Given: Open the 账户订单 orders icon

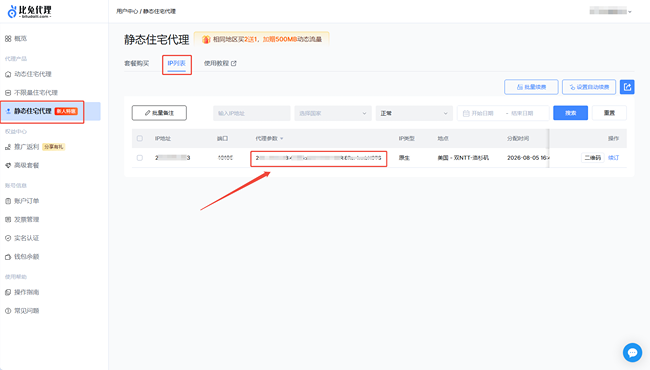Looking at the screenshot, I should 8,201.
